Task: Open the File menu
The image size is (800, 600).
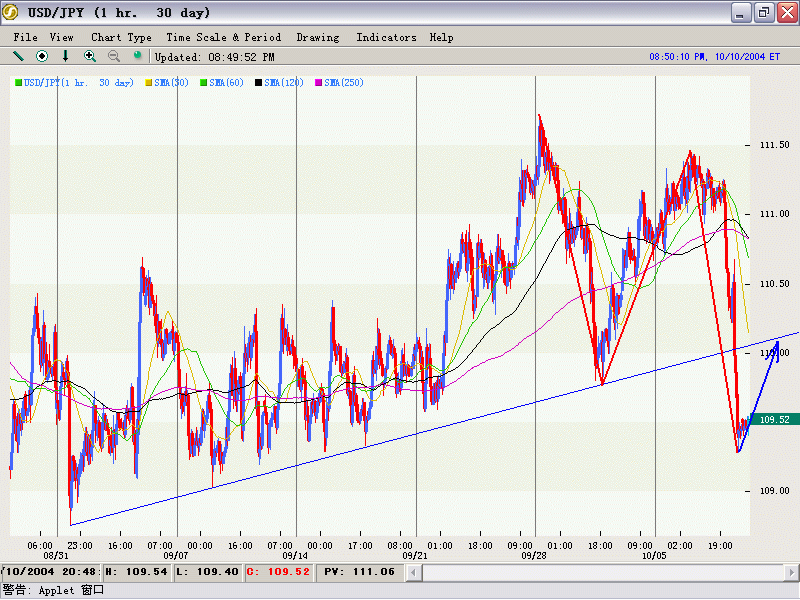Action: (x=25, y=37)
